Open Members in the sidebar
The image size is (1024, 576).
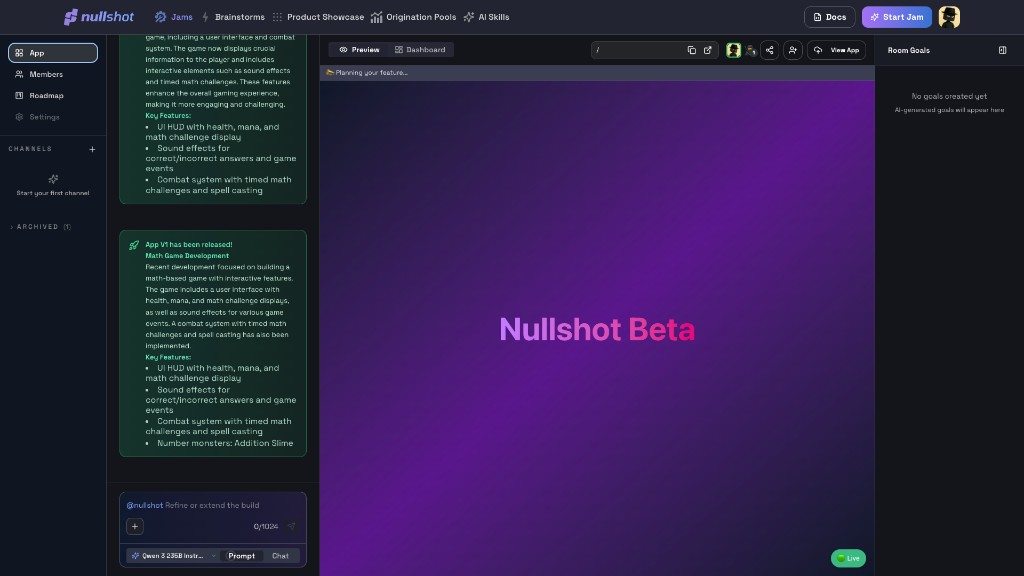click(x=53, y=74)
